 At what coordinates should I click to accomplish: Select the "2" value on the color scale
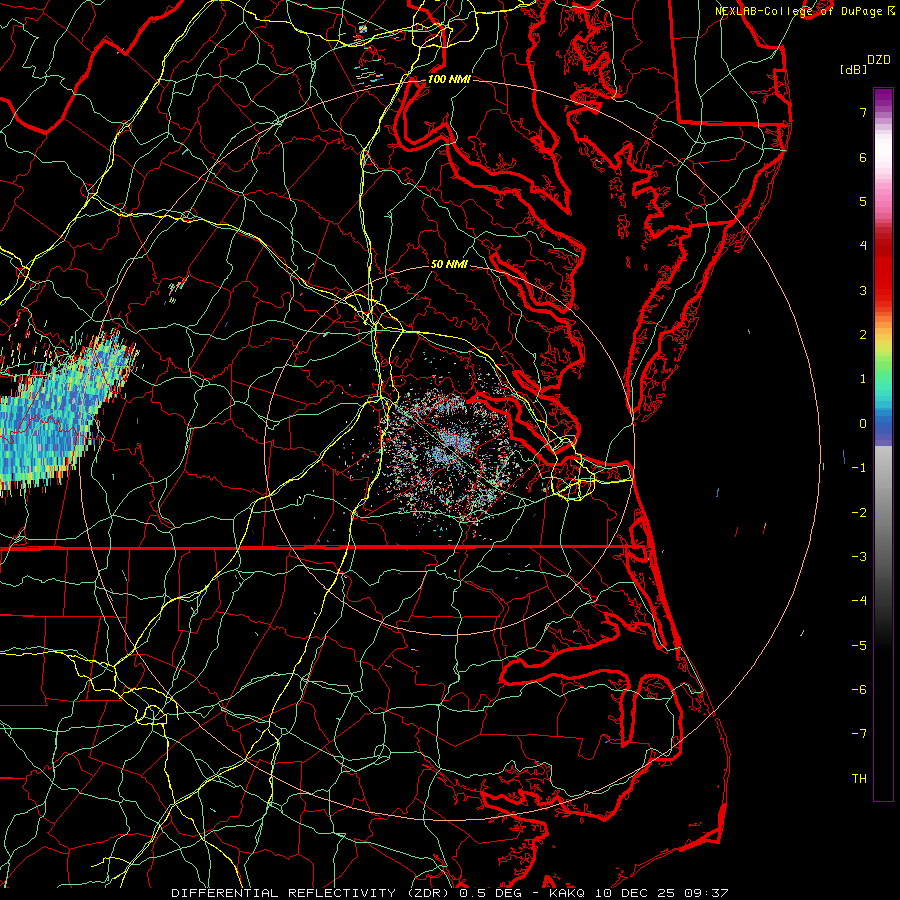863,335
